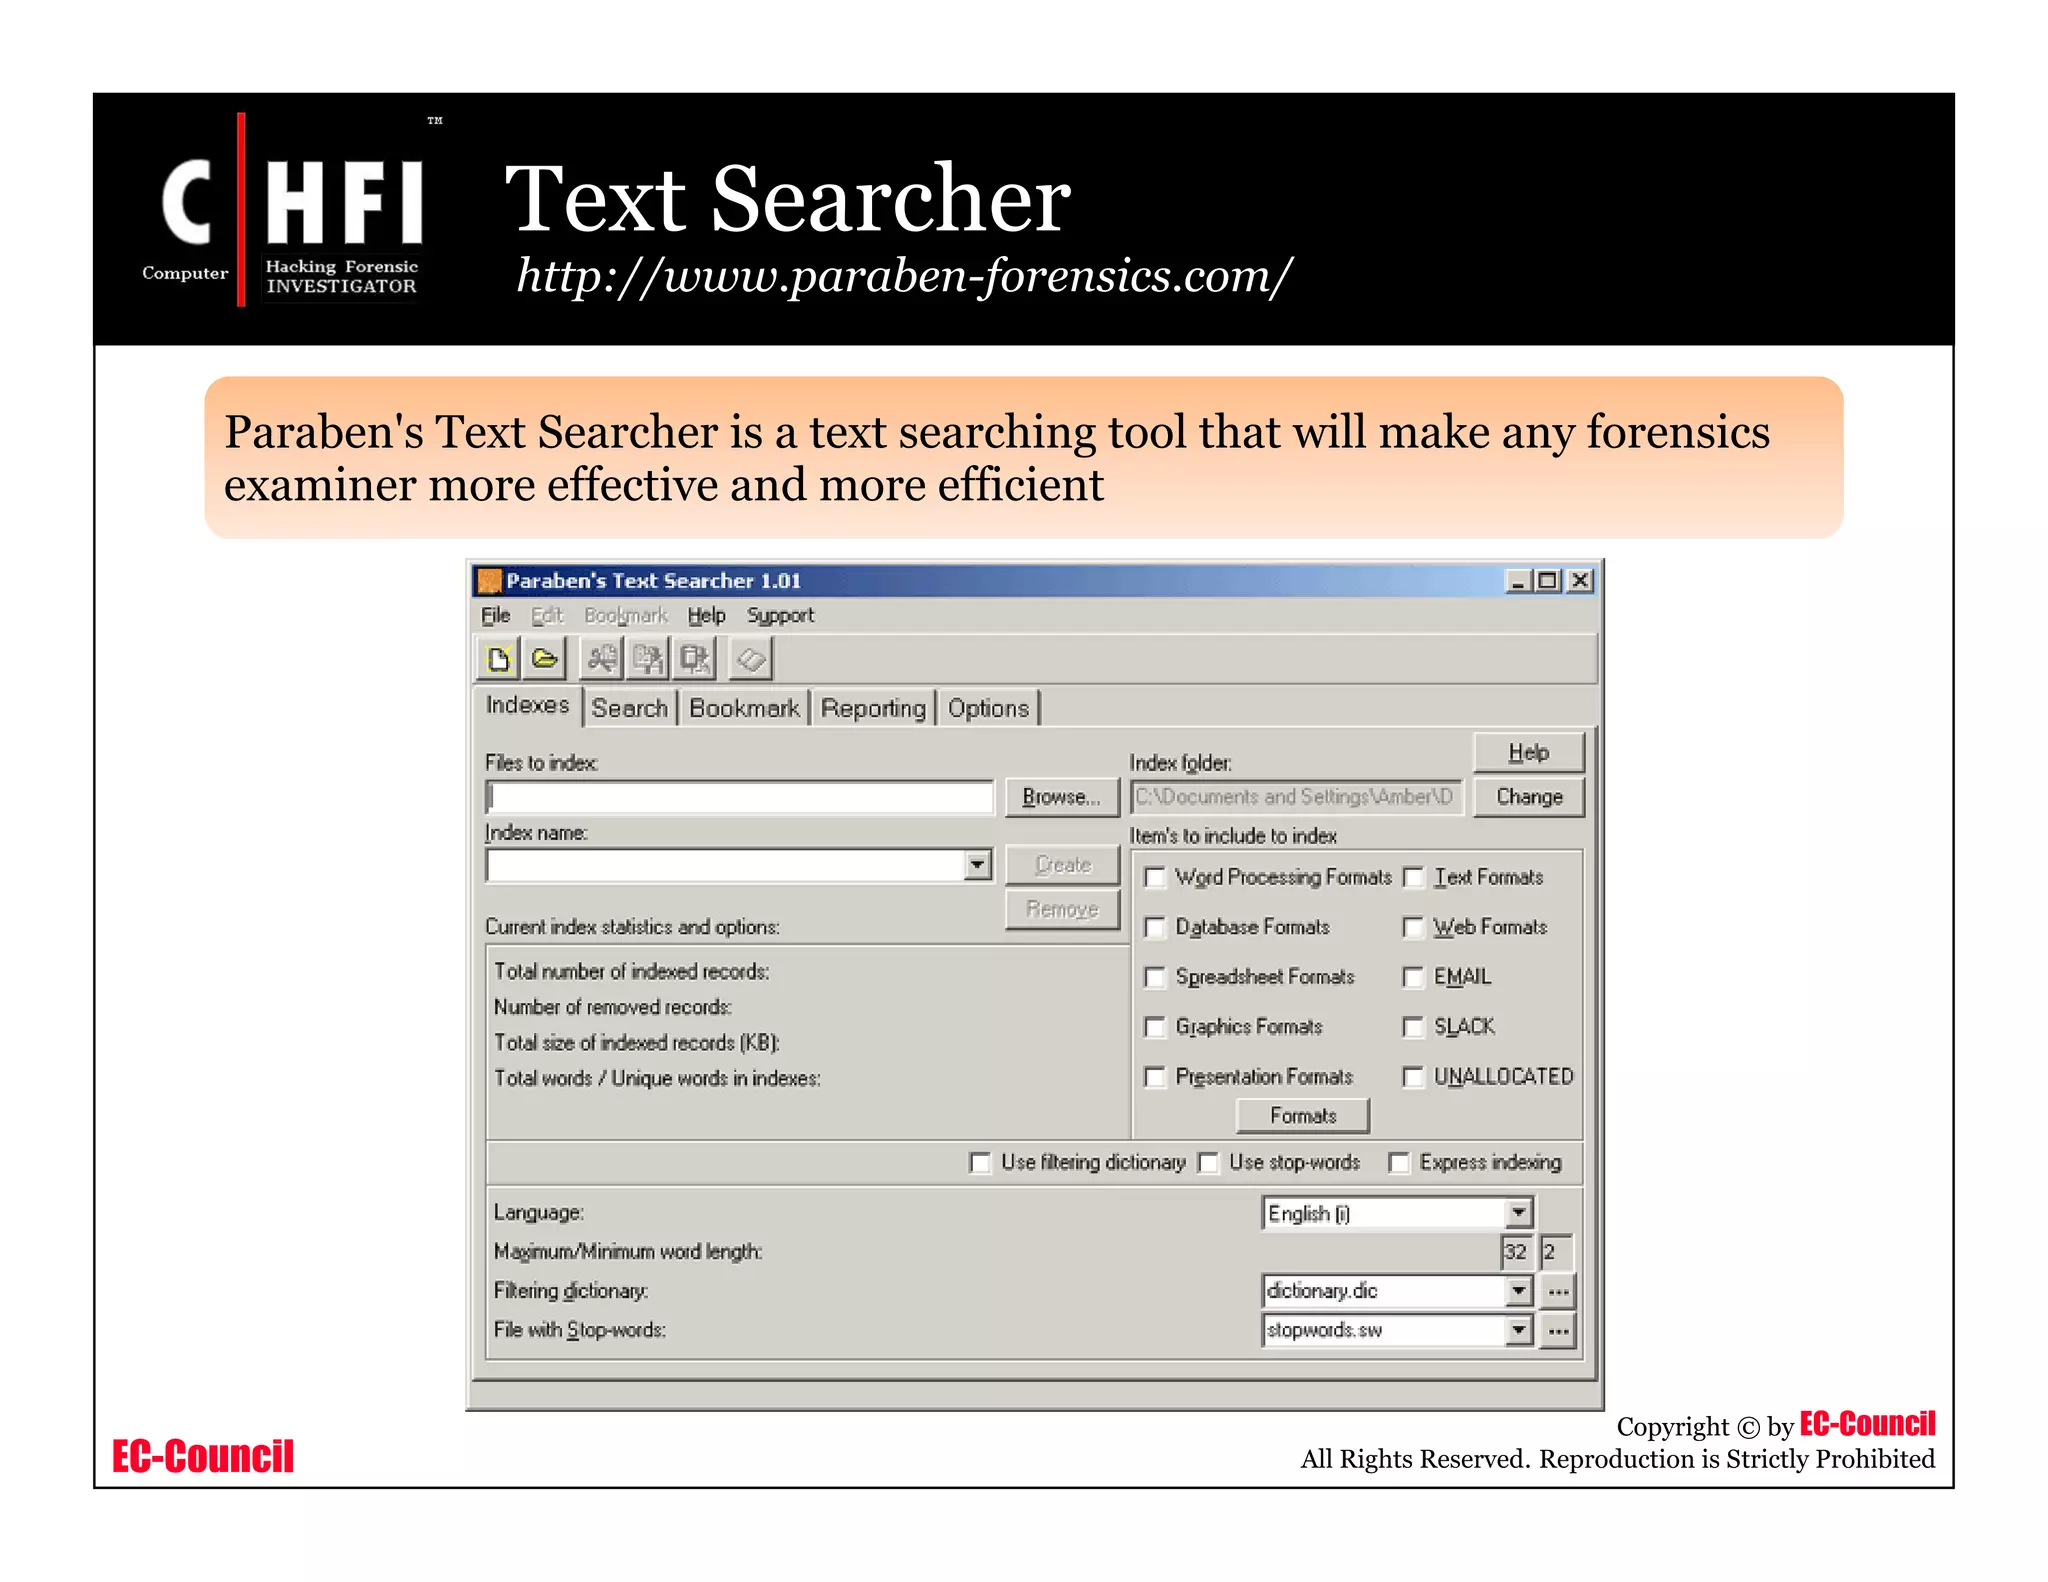Click the grayed page-with-pointer toolbar icon
The image size is (2048, 1582).
pyautogui.click(x=693, y=659)
